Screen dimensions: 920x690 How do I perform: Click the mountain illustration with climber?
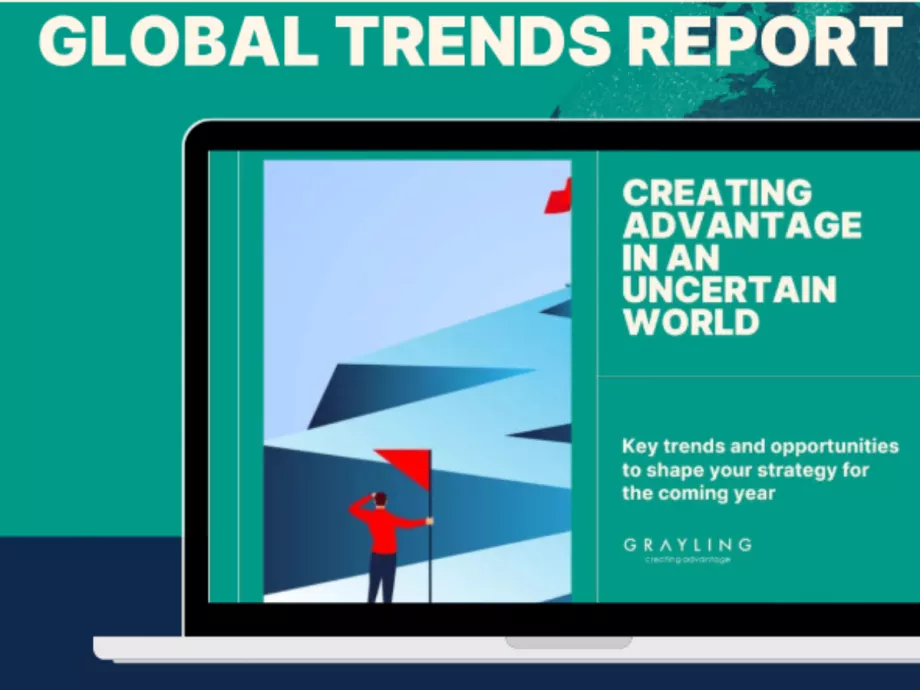point(417,381)
